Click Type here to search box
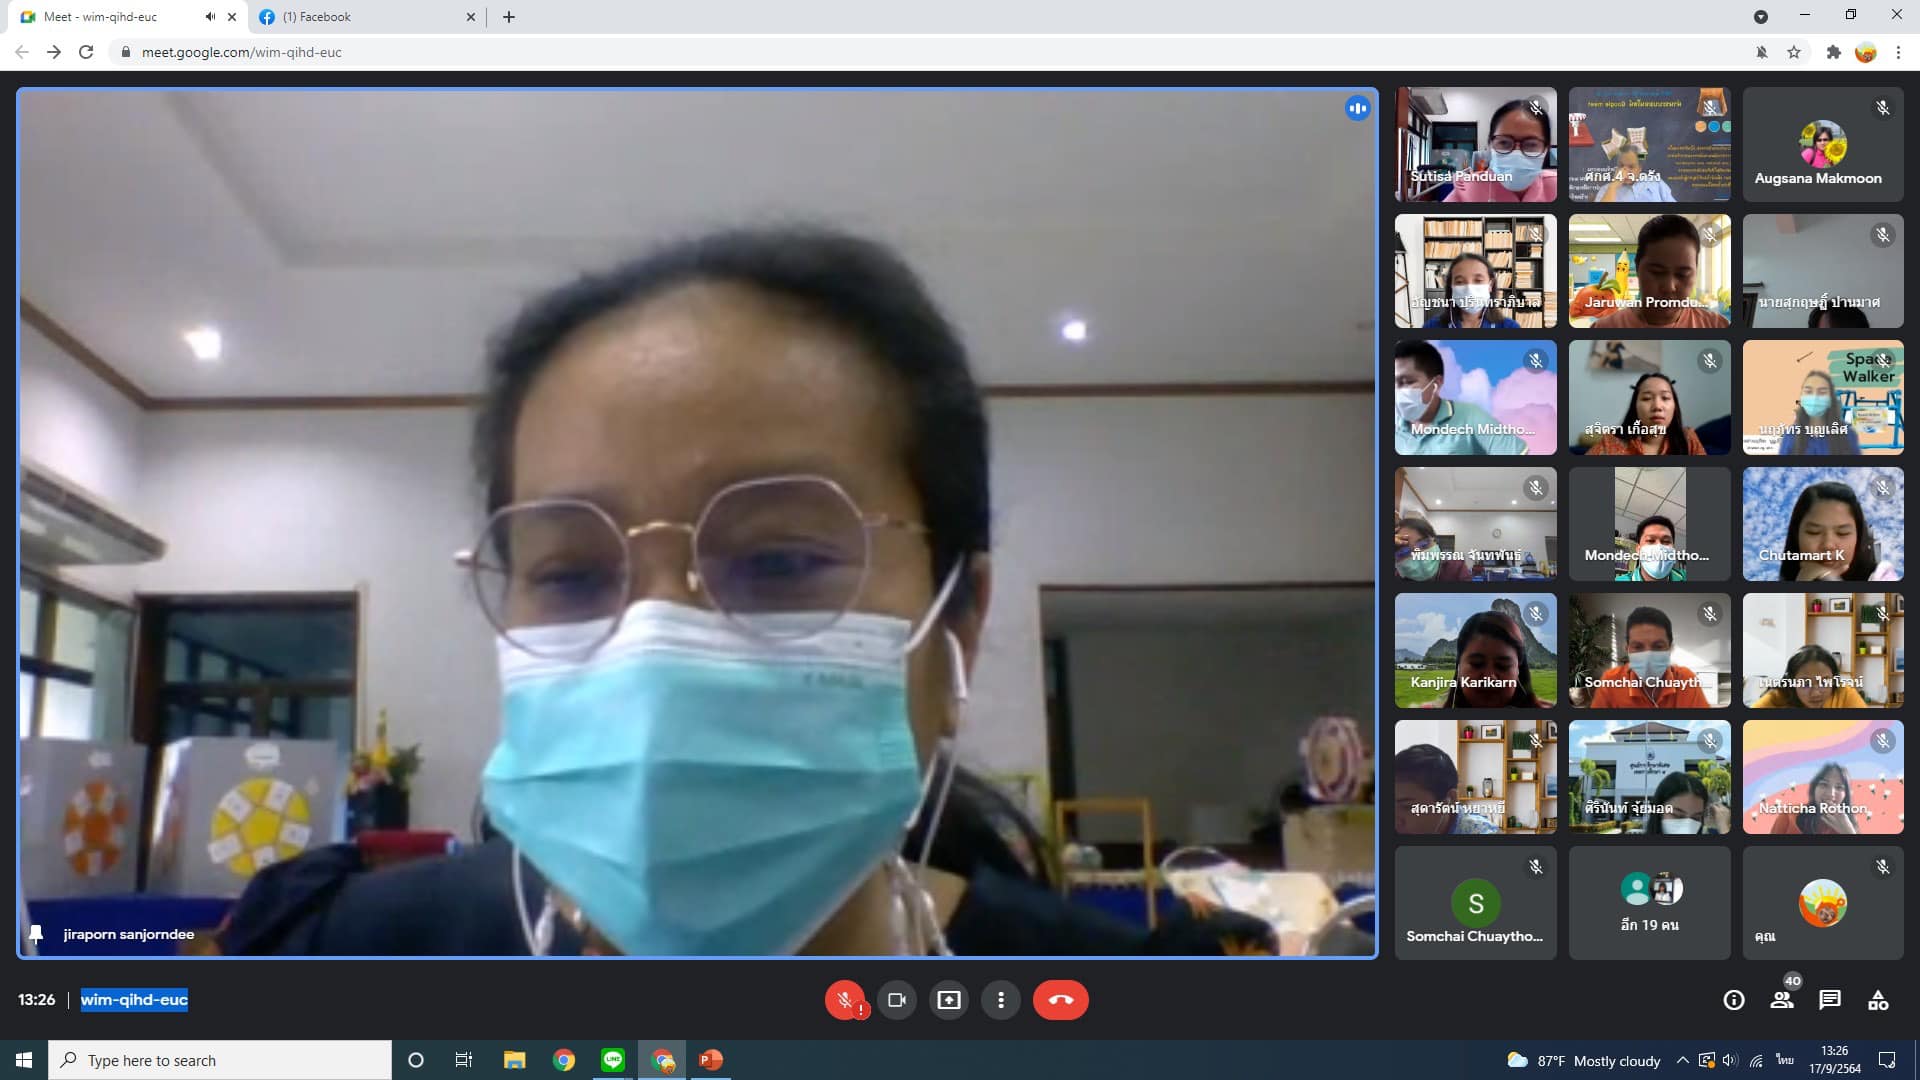Image resolution: width=1920 pixels, height=1080 pixels. pos(220,1060)
